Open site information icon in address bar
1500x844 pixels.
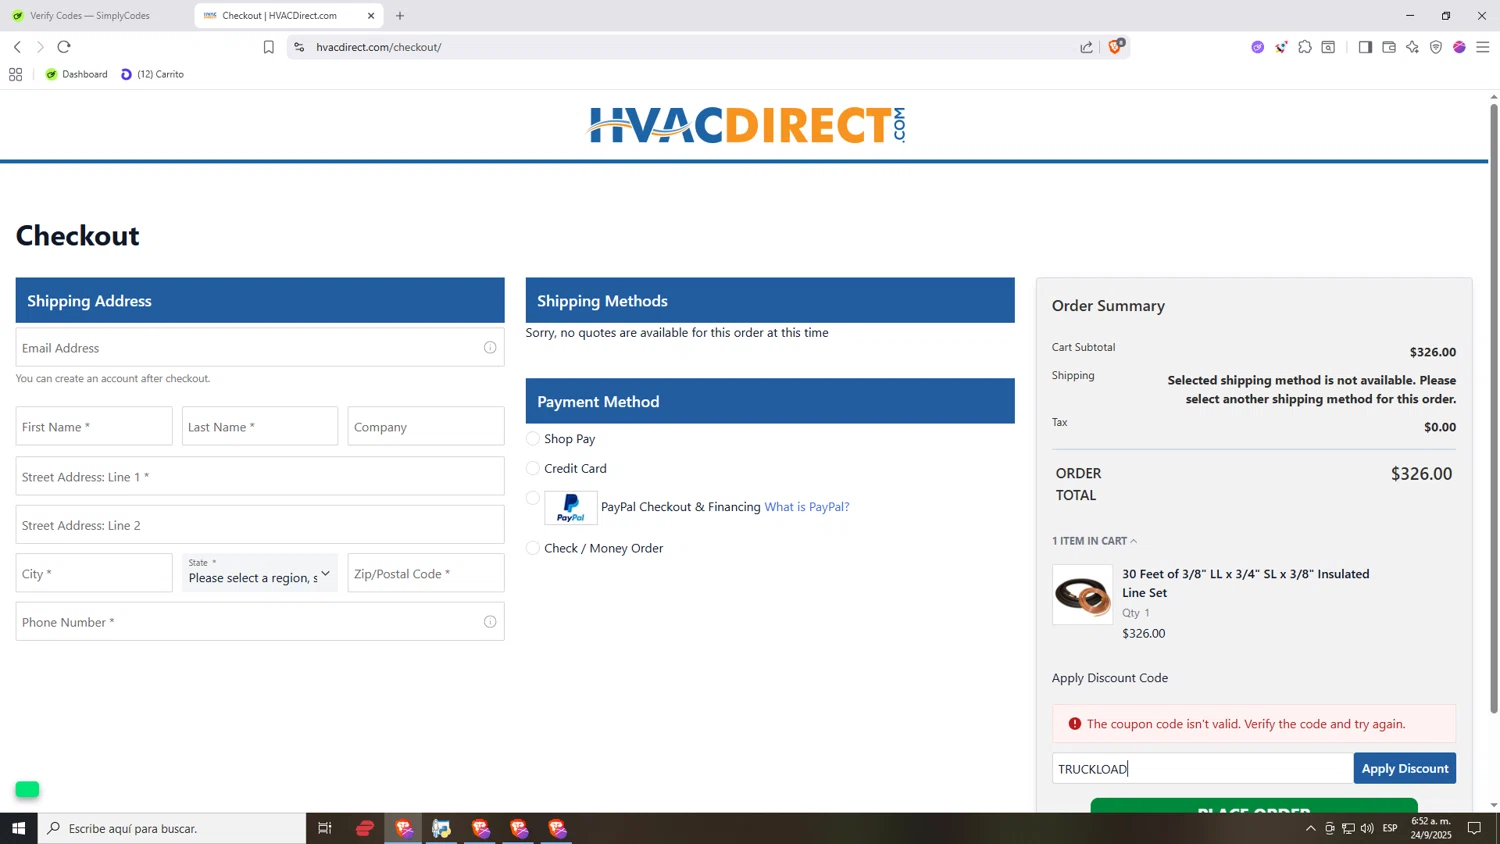[299, 47]
